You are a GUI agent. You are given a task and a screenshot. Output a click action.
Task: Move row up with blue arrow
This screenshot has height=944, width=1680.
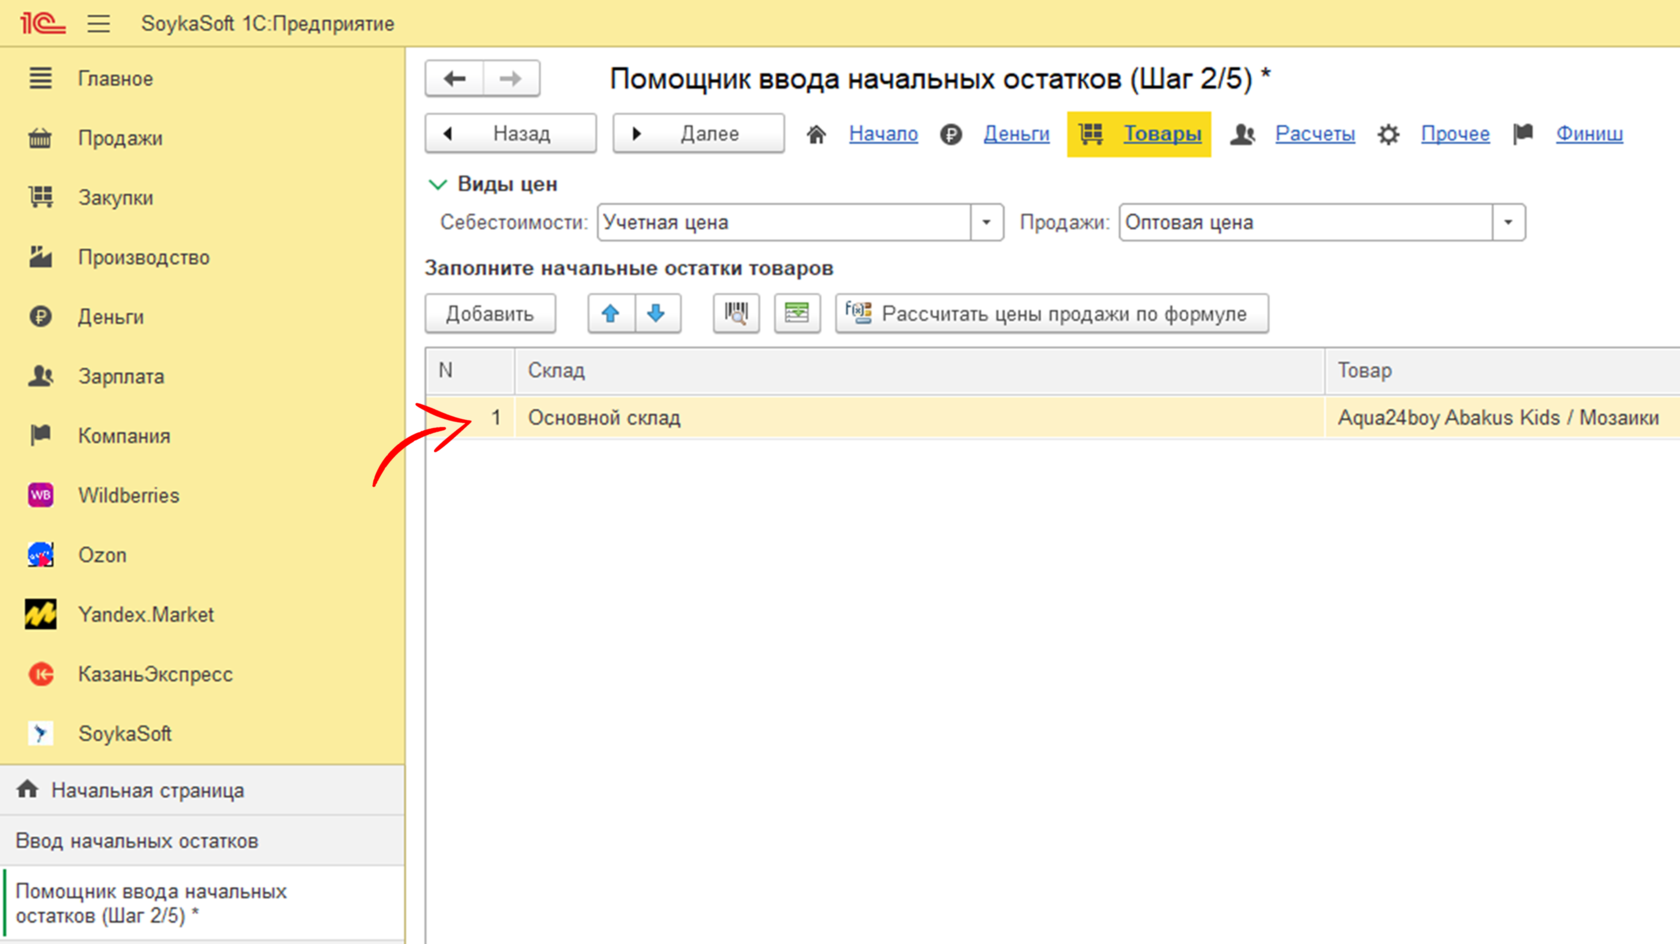(610, 314)
